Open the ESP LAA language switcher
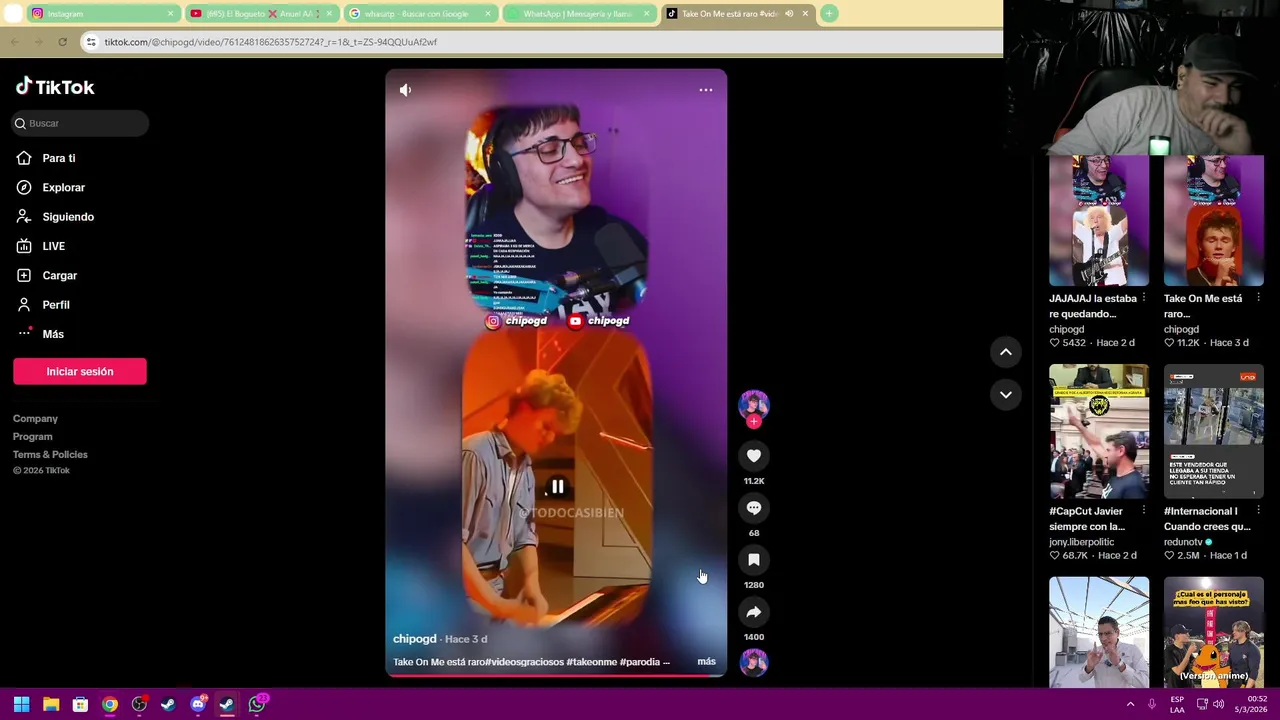 1177,704
